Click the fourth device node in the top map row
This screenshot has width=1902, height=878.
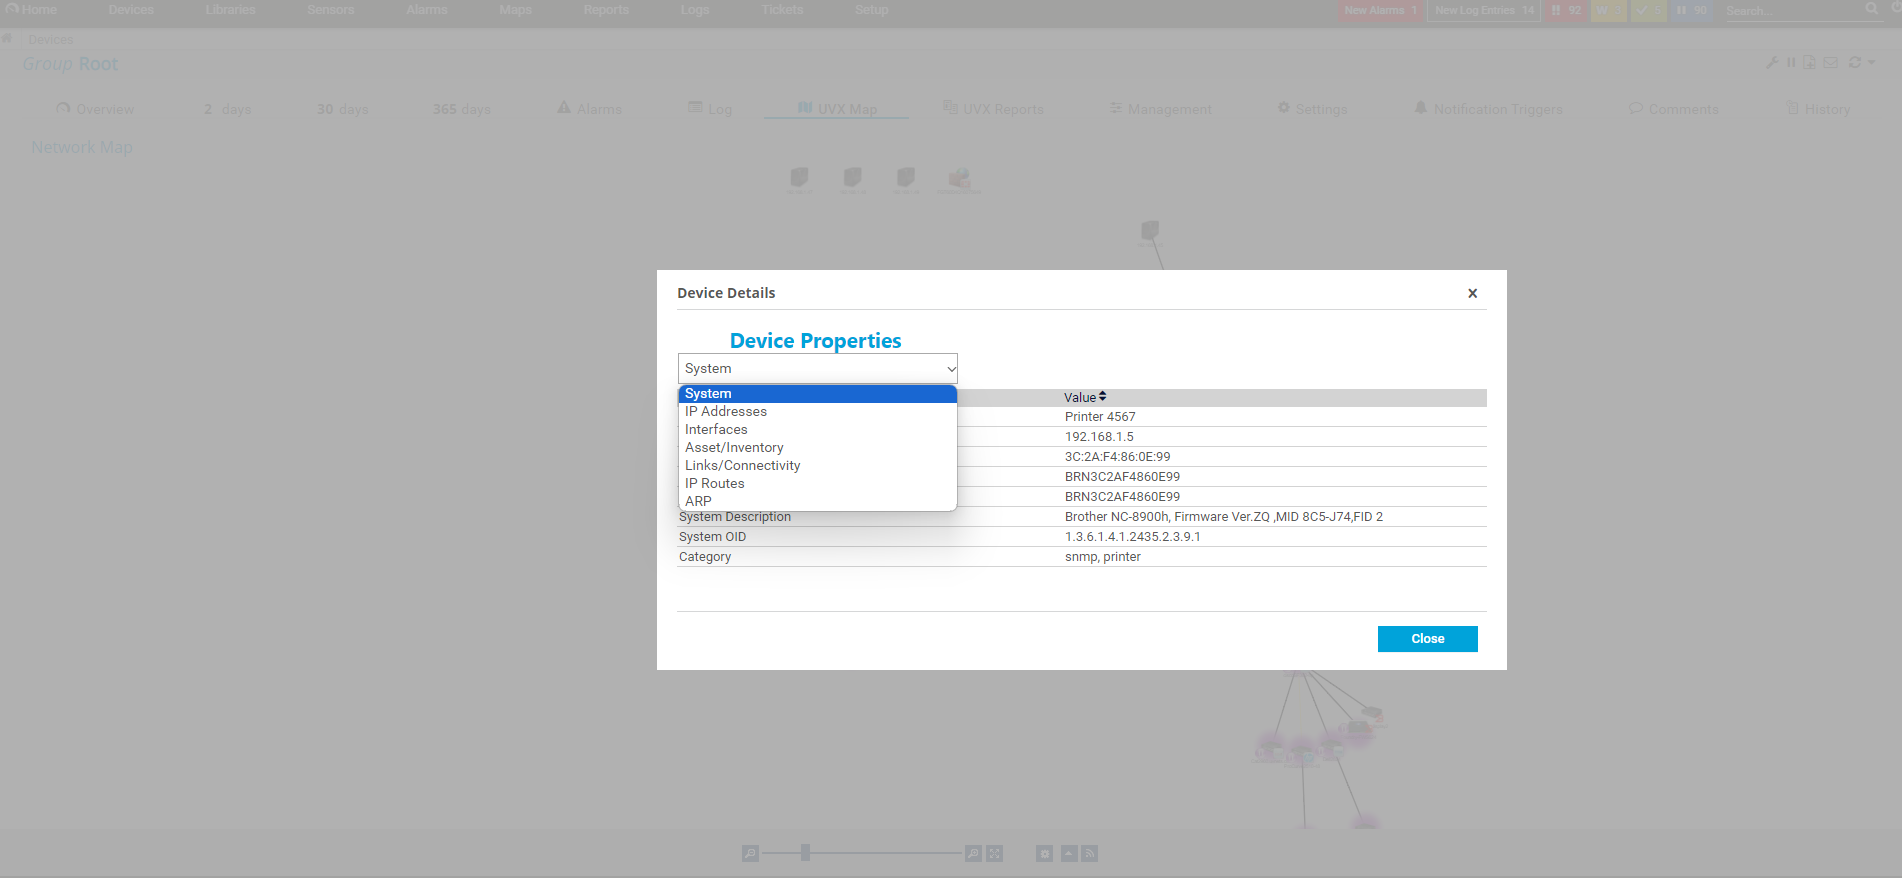pyautogui.click(x=960, y=180)
